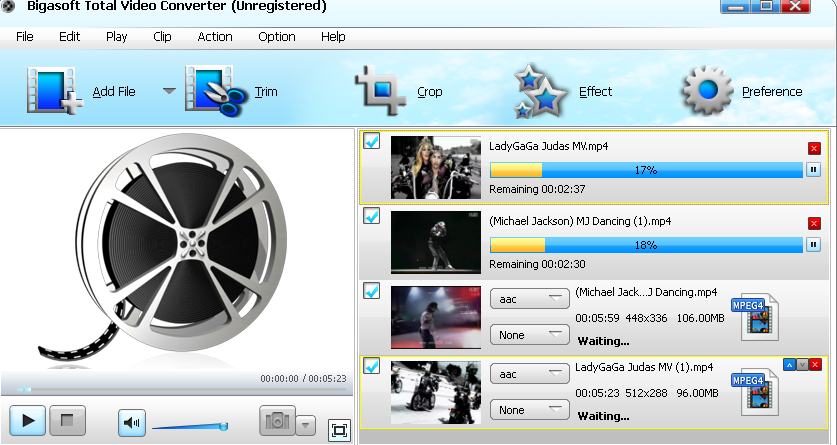
Task: Mute audio with speaker icon
Action: 132,422
